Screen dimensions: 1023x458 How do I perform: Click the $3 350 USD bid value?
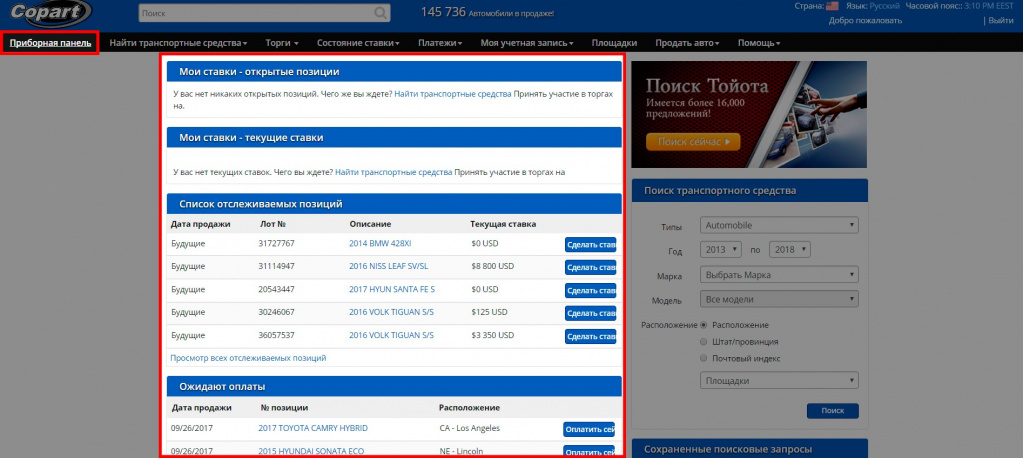pyautogui.click(x=493, y=335)
